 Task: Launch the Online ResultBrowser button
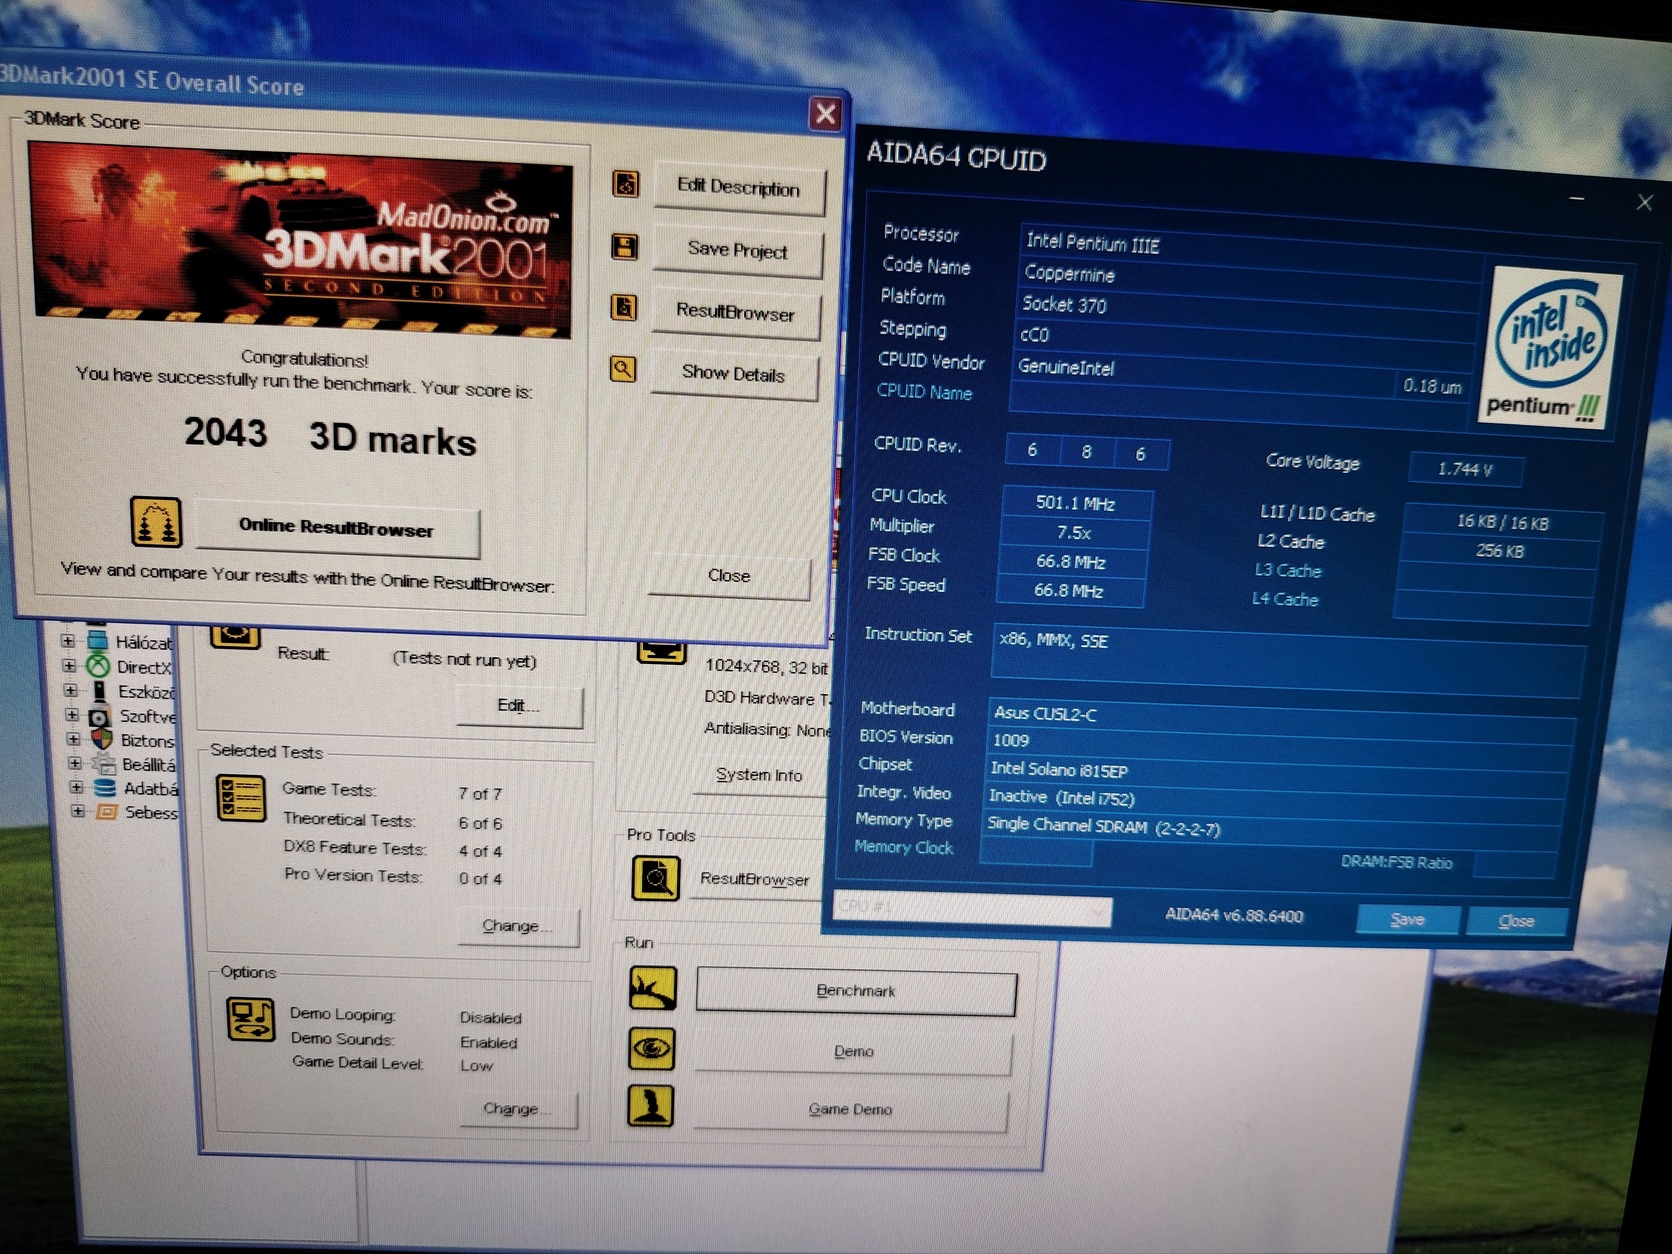(337, 528)
